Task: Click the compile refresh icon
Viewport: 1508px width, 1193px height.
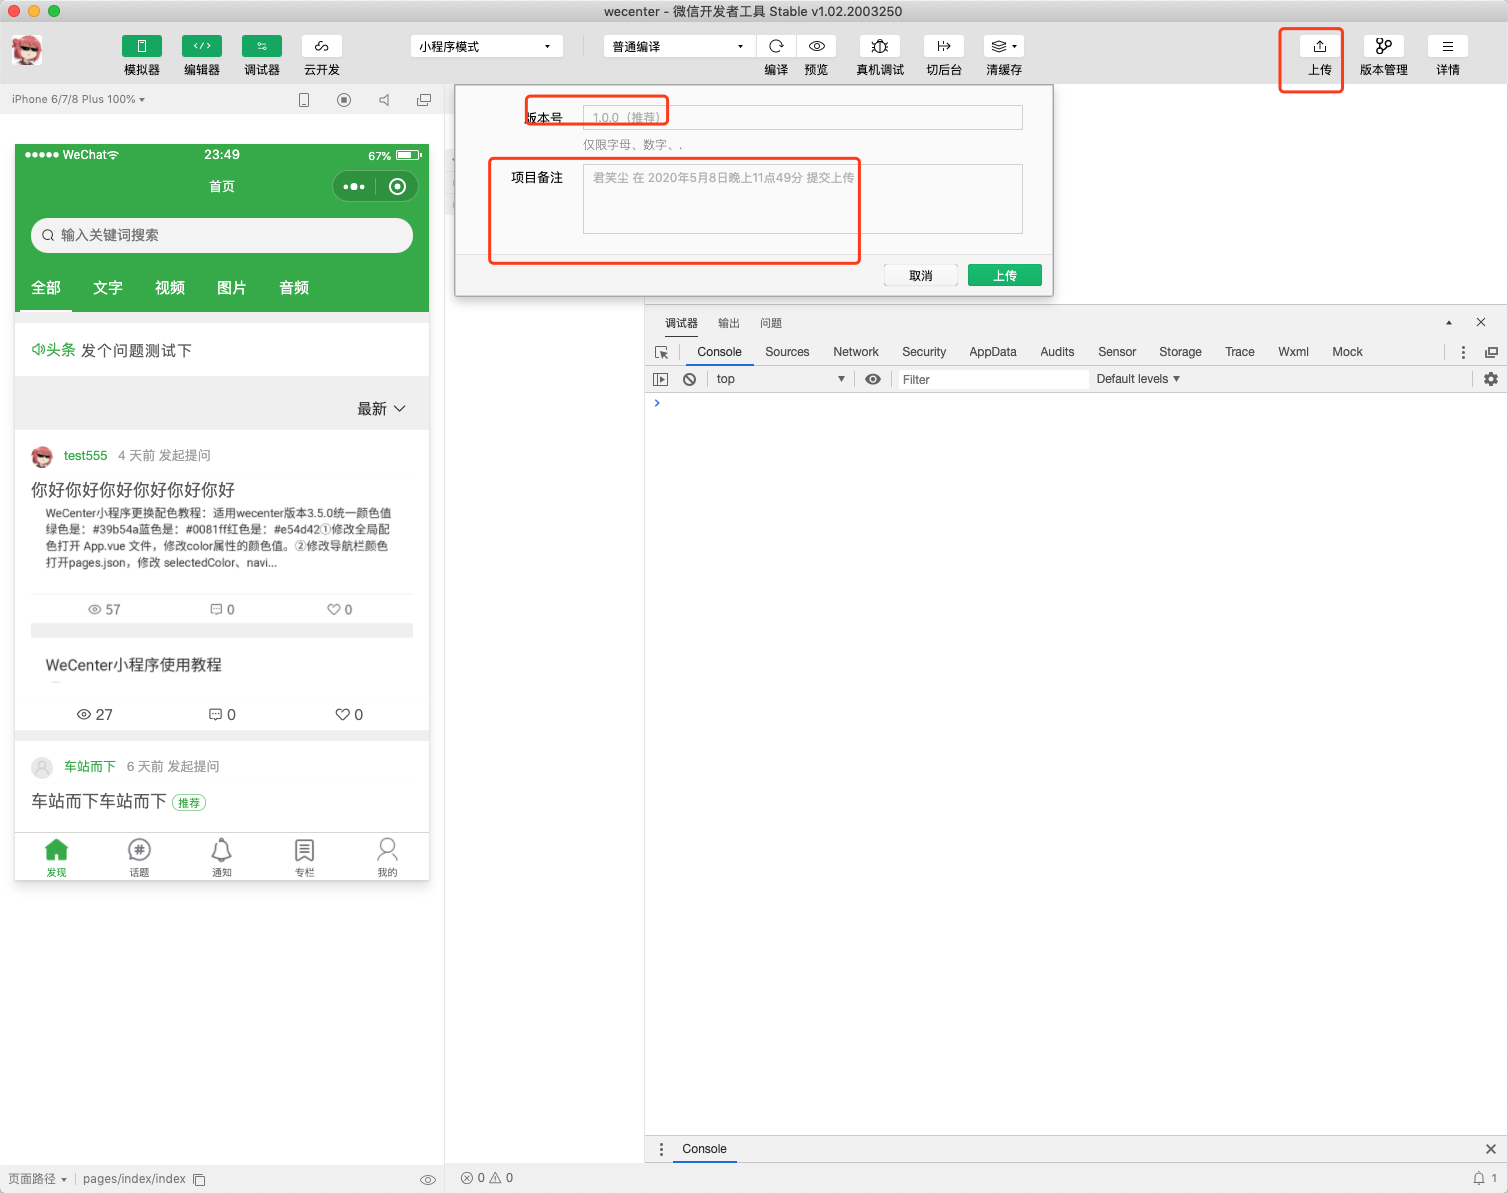Action: 776,46
